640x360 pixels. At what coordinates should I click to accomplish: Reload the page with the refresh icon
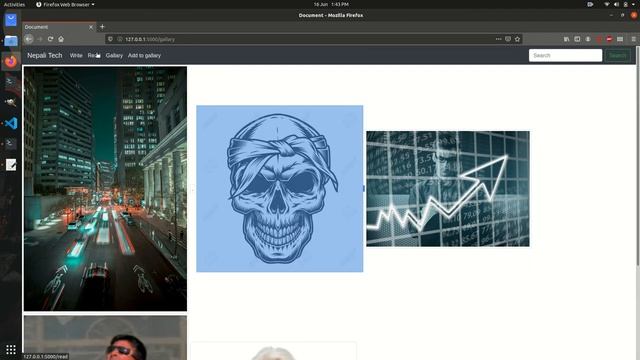pyautogui.click(x=50, y=39)
